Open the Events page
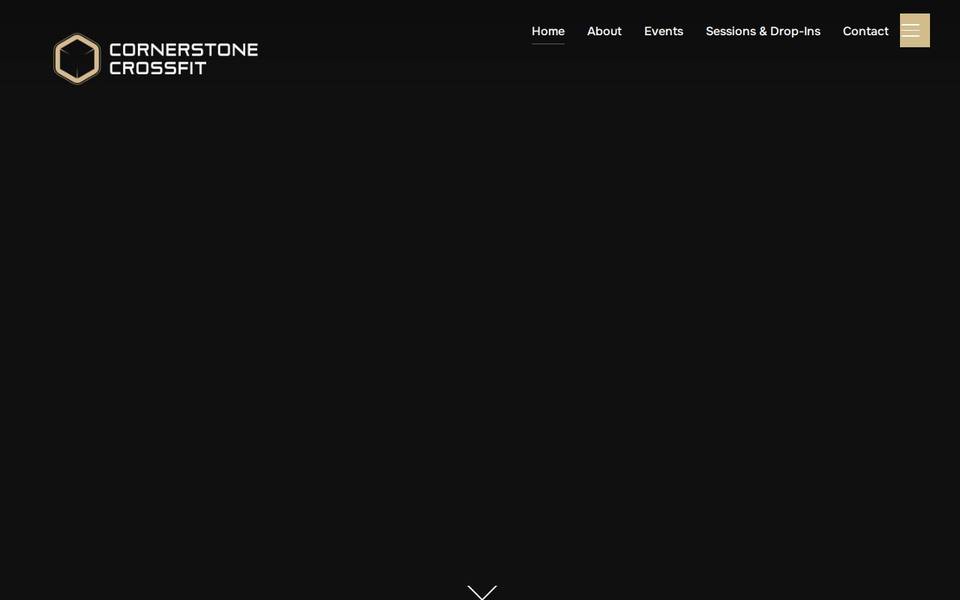This screenshot has width=960, height=600. click(x=663, y=31)
